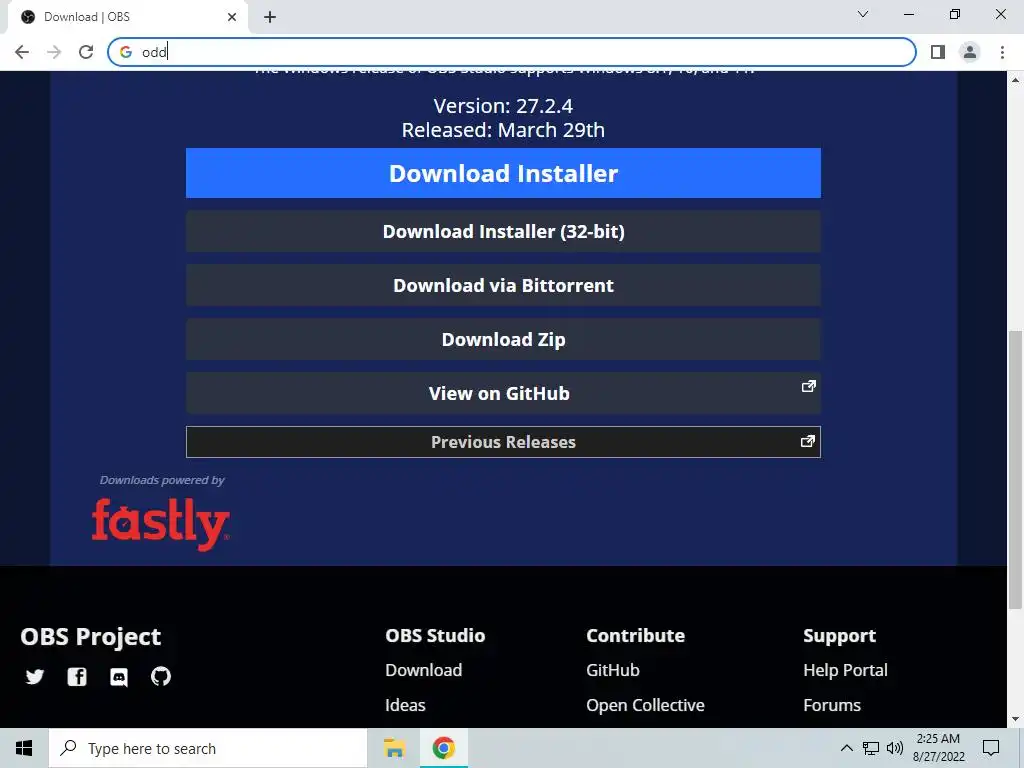Open File Explorer from taskbar
1024x768 pixels.
[394, 748]
